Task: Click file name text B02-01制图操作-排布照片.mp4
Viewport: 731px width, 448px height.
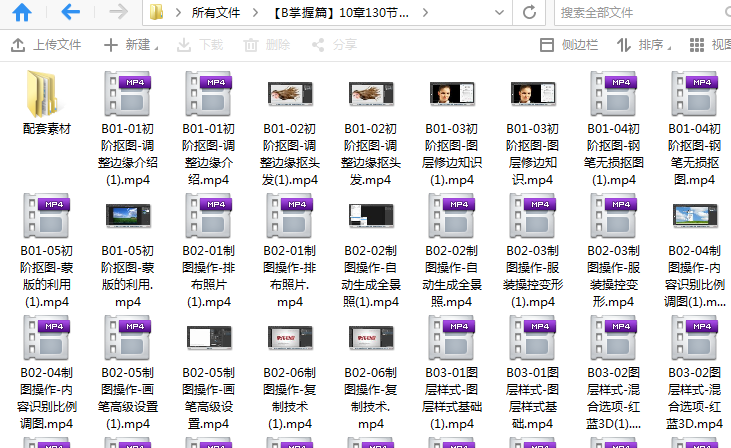Action: click(x=290, y=276)
